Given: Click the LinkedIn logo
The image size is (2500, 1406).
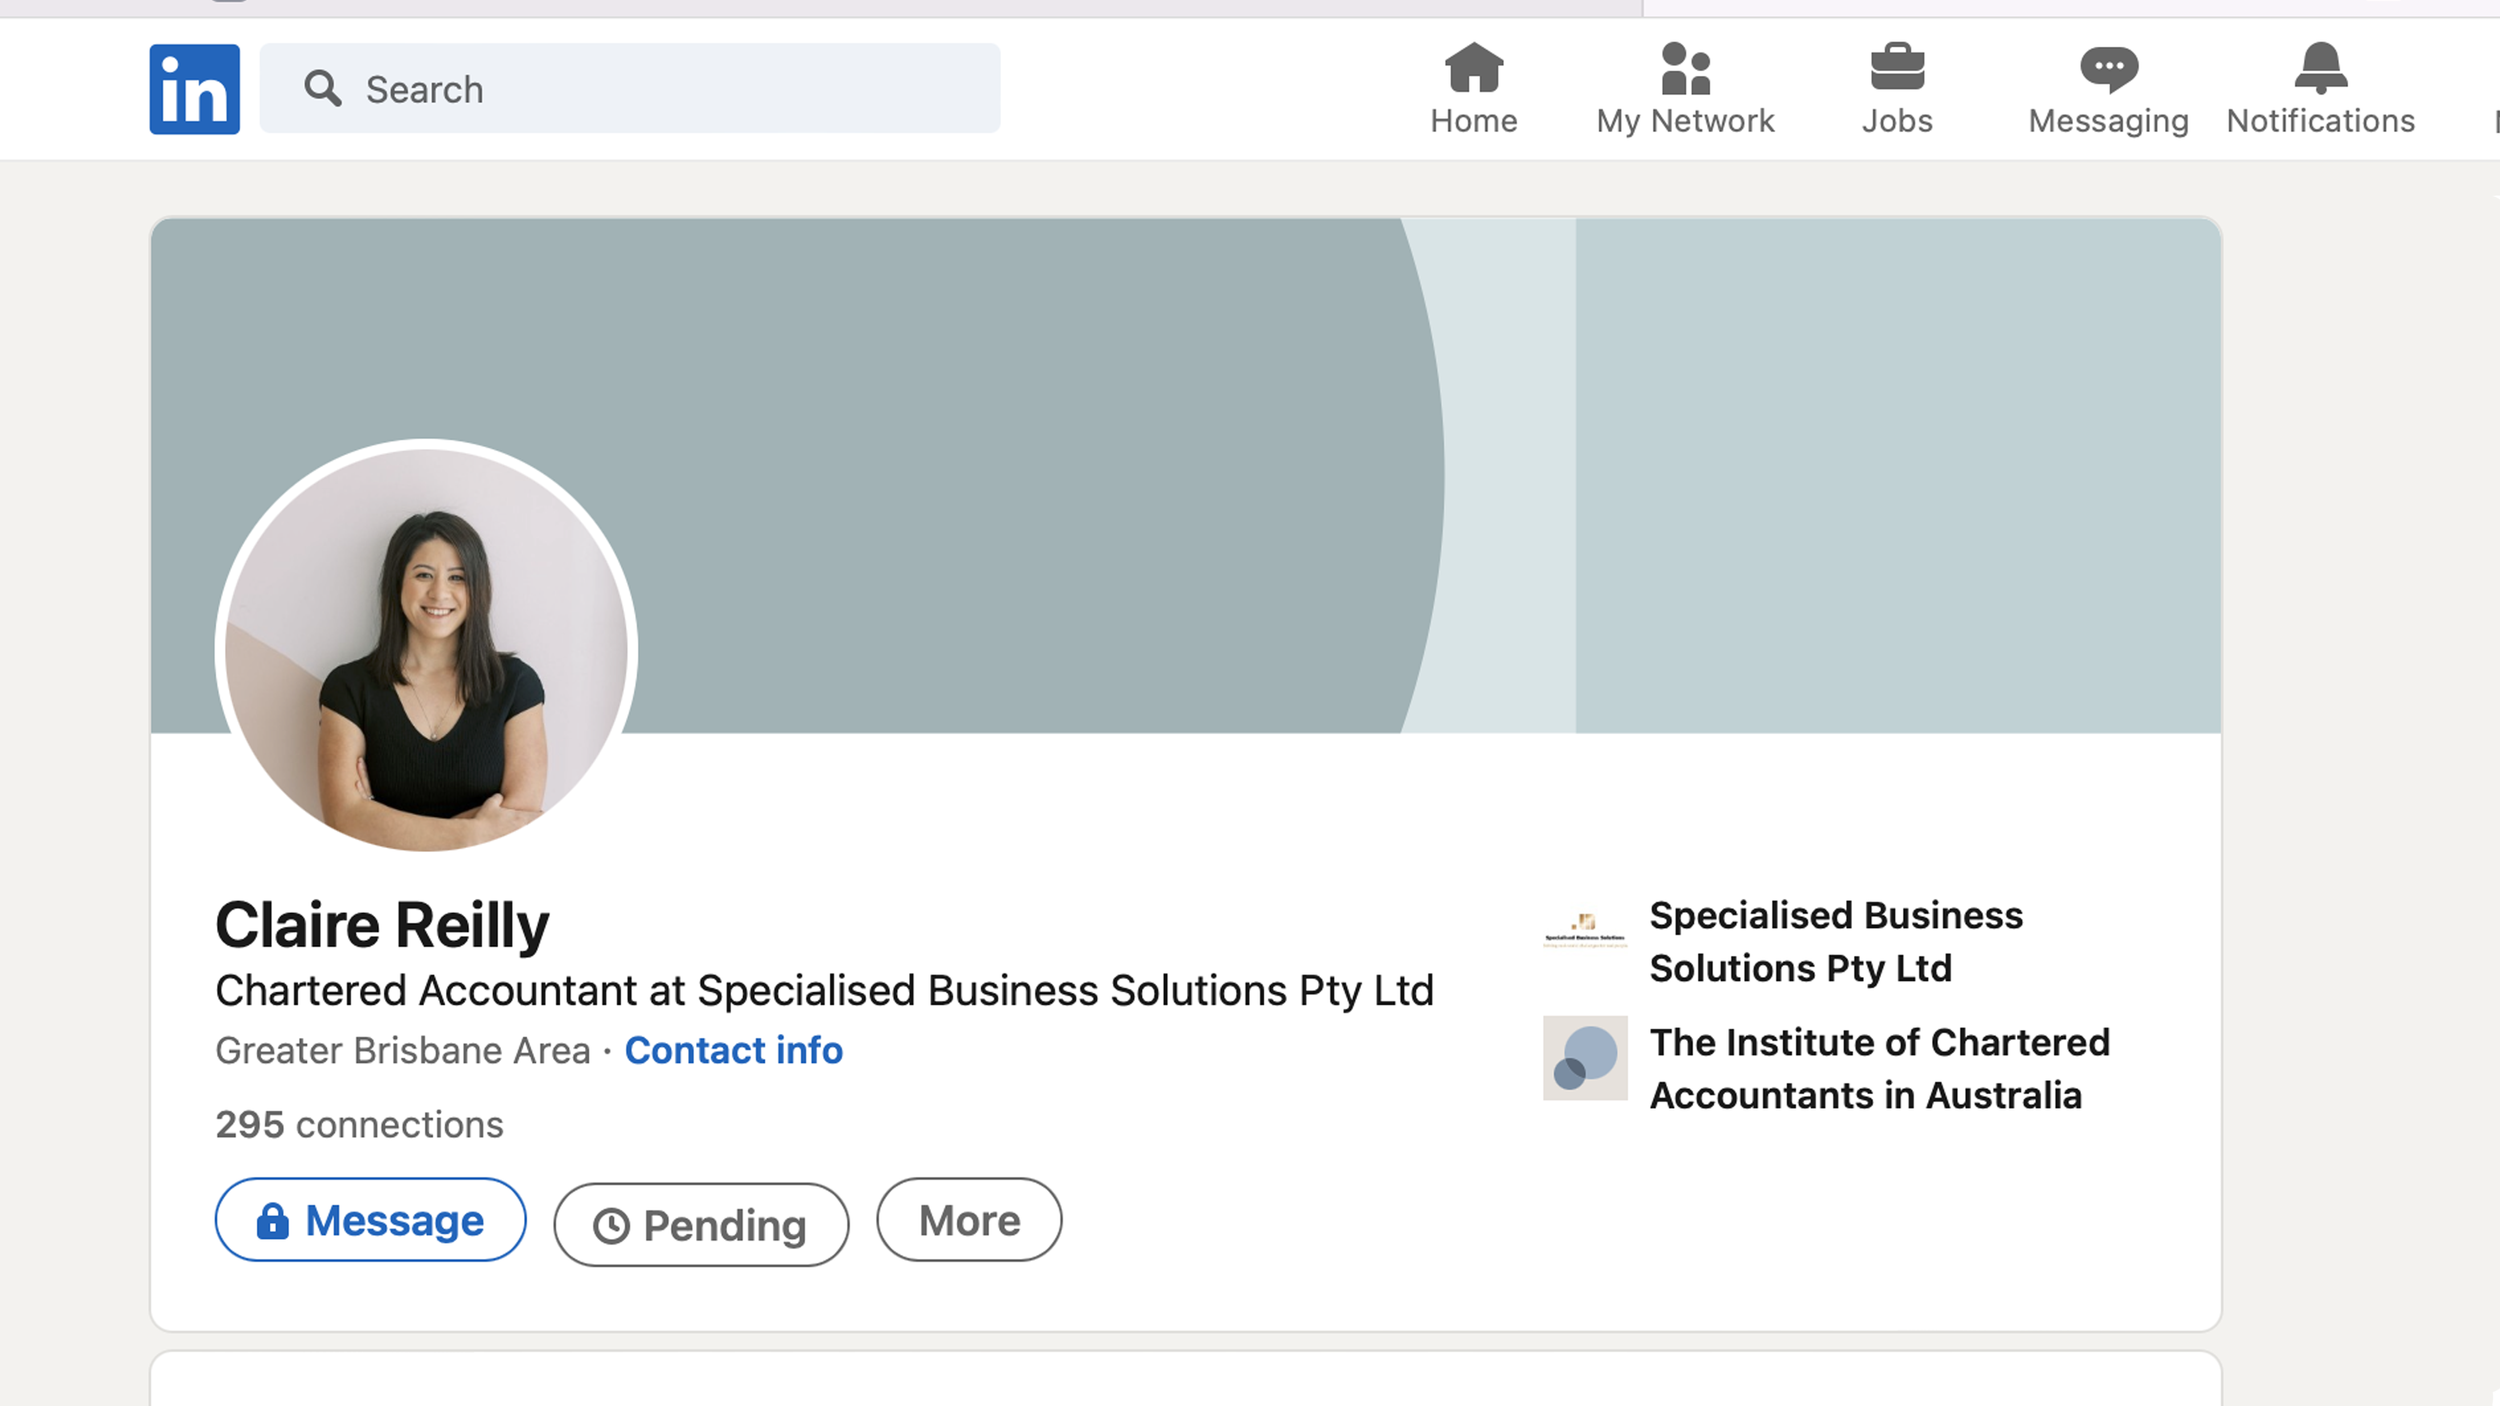Looking at the screenshot, I should (194, 88).
